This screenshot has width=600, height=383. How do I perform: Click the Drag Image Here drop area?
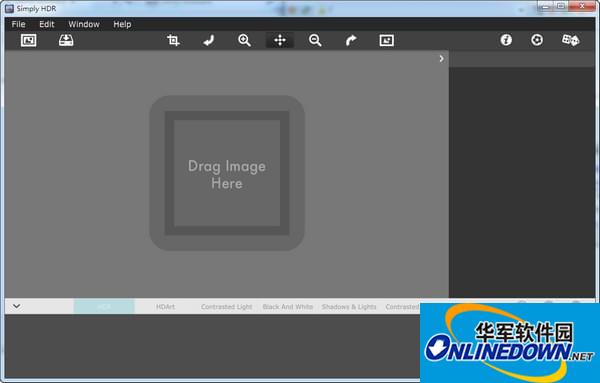pos(227,173)
